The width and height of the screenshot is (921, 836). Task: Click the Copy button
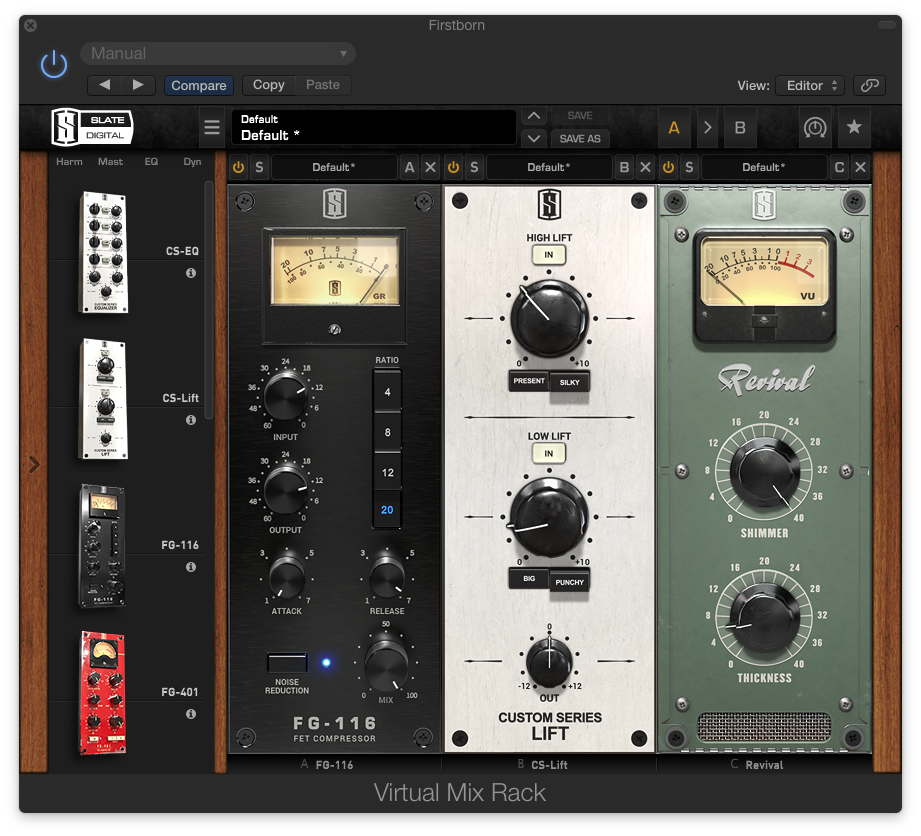click(x=268, y=85)
